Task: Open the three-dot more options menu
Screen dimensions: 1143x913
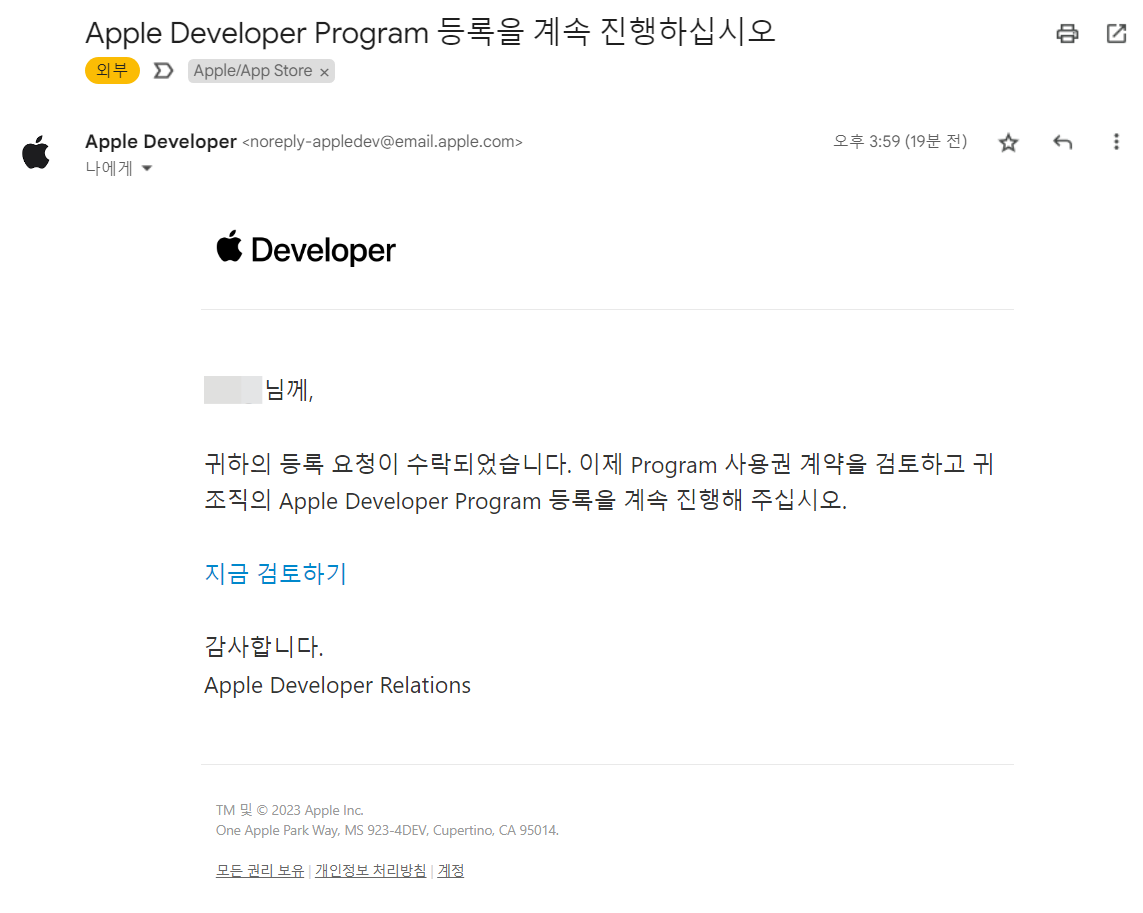Action: click(1116, 142)
